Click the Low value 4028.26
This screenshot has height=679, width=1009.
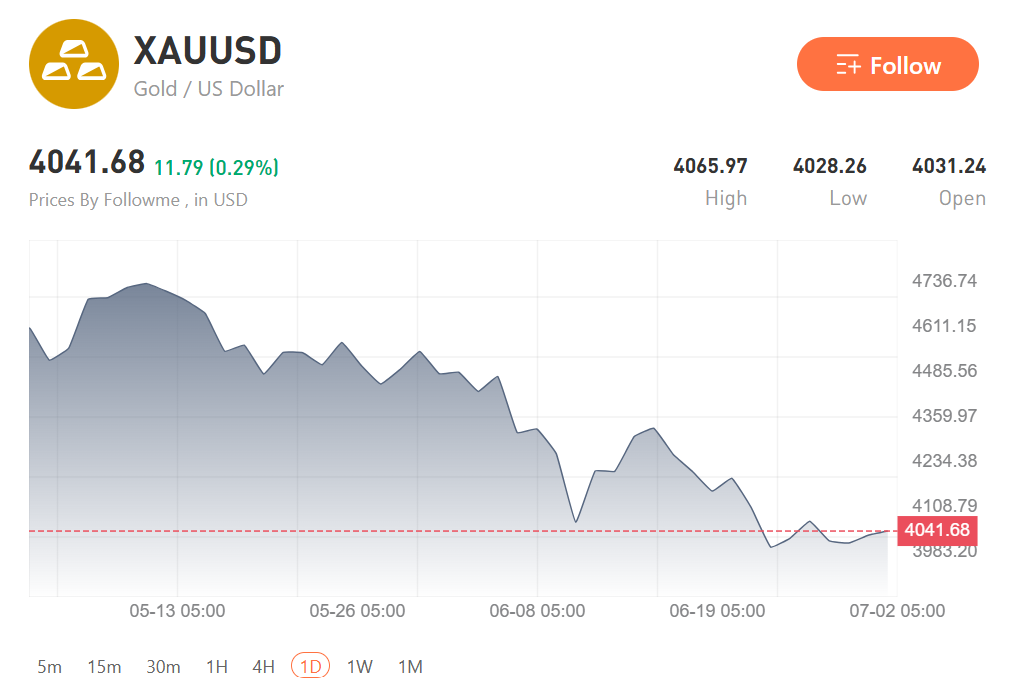pos(829,166)
